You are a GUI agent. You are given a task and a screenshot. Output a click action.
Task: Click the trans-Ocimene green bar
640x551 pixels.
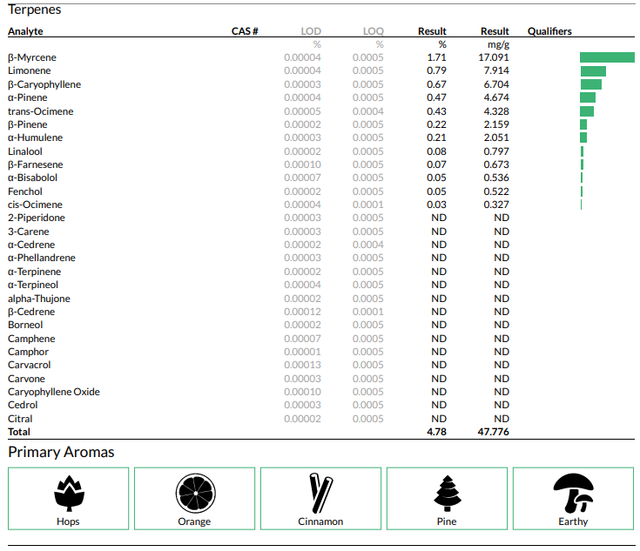coord(587,111)
